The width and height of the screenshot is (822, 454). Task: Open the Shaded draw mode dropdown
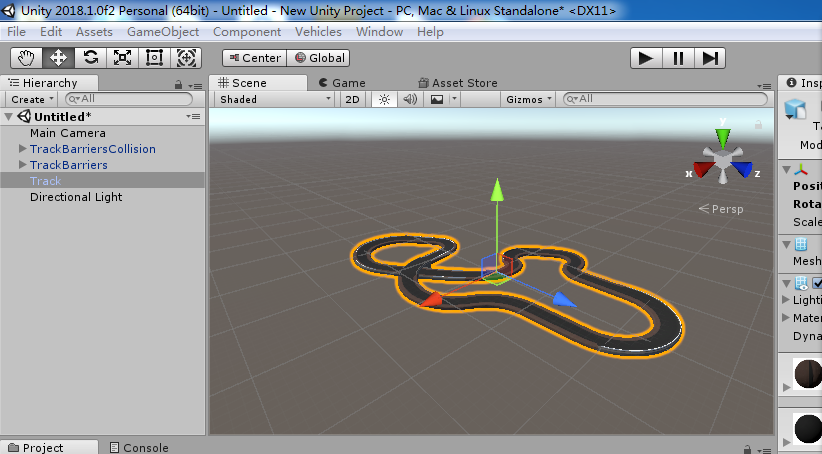coord(275,99)
